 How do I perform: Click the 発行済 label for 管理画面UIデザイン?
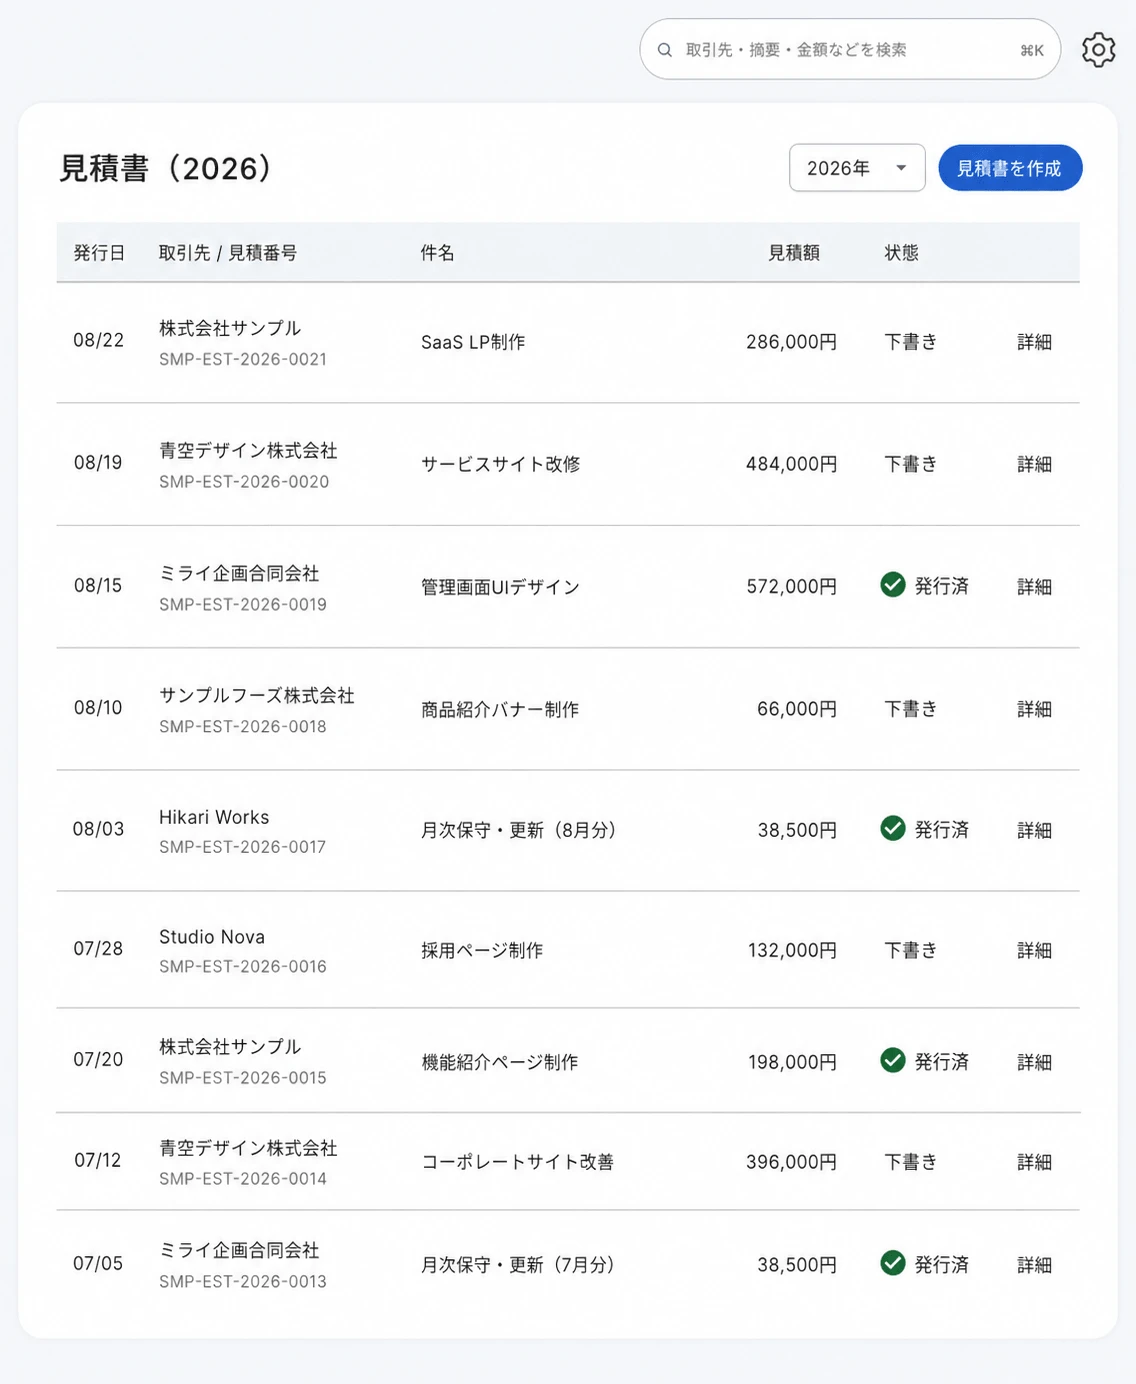tap(942, 586)
